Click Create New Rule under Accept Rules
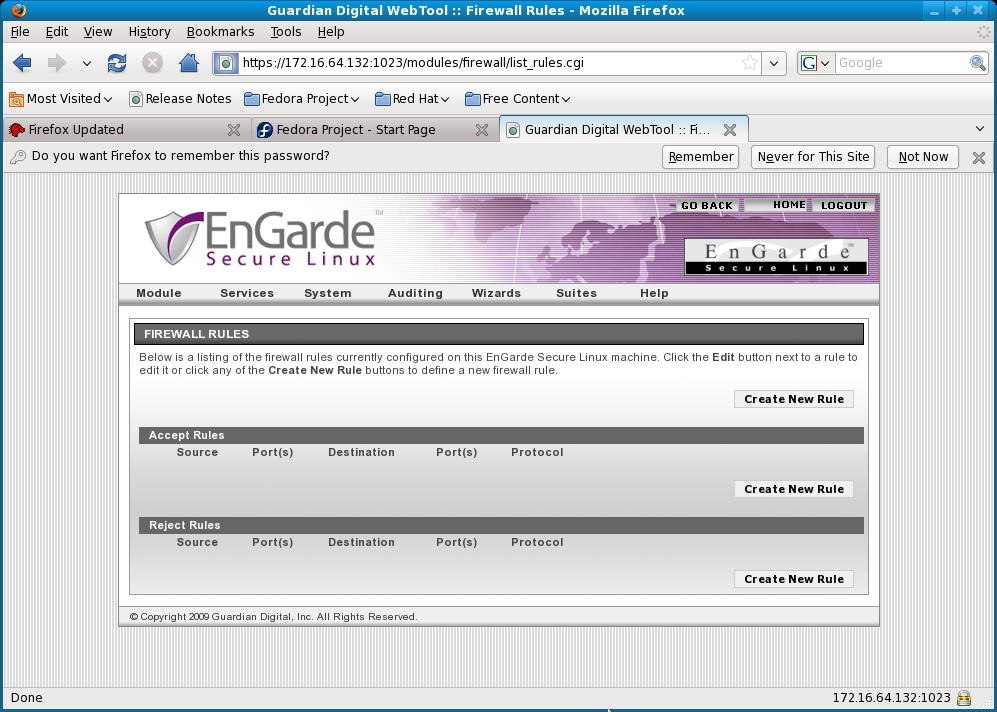Viewport: 997px width, 712px height. click(794, 490)
